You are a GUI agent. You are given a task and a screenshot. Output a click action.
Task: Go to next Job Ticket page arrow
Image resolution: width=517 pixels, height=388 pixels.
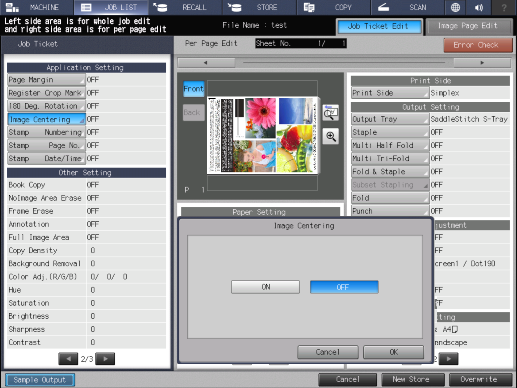click(x=105, y=359)
